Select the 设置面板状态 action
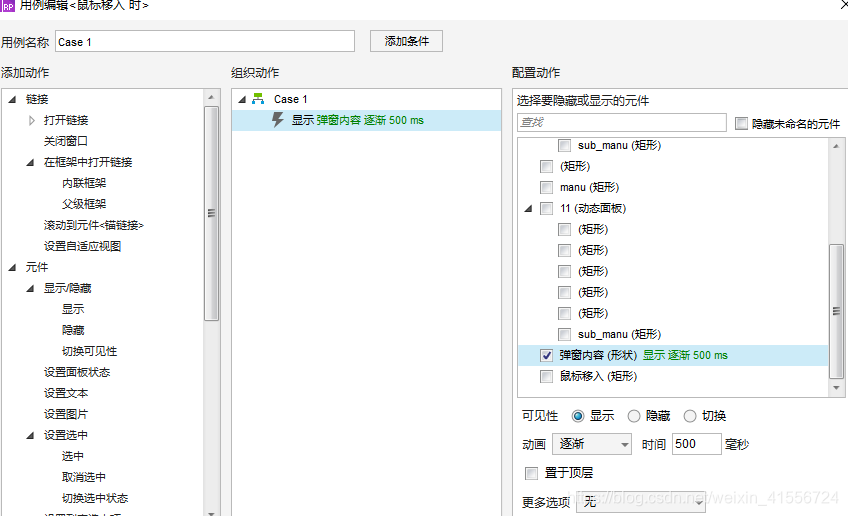848x516 pixels. pyautogui.click(x=77, y=372)
